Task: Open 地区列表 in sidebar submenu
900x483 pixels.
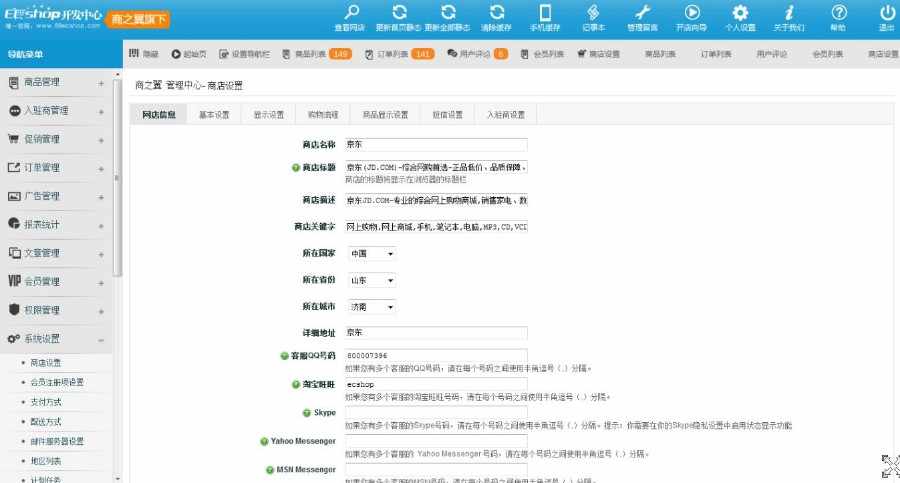Action: tap(46, 461)
